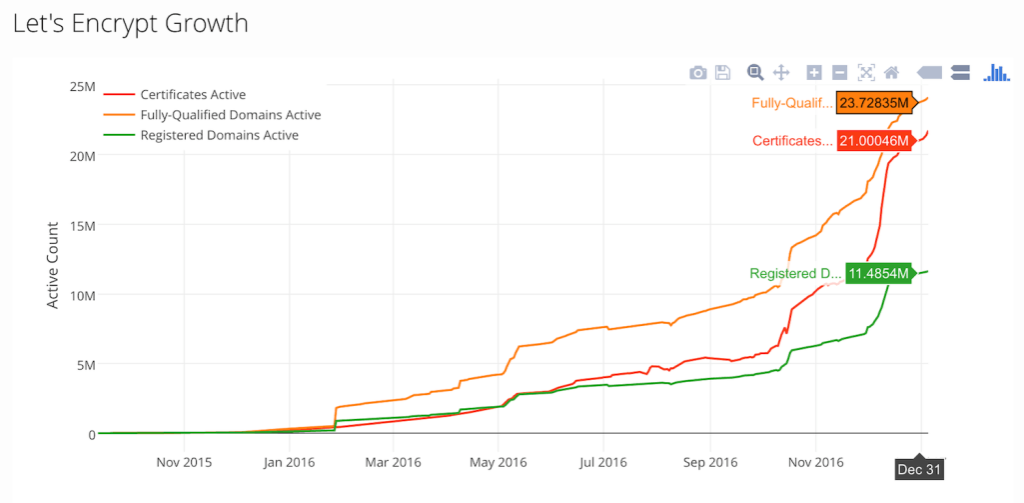Click the Autoscale icon
Screen dimensions: 1024x503
click(x=866, y=72)
